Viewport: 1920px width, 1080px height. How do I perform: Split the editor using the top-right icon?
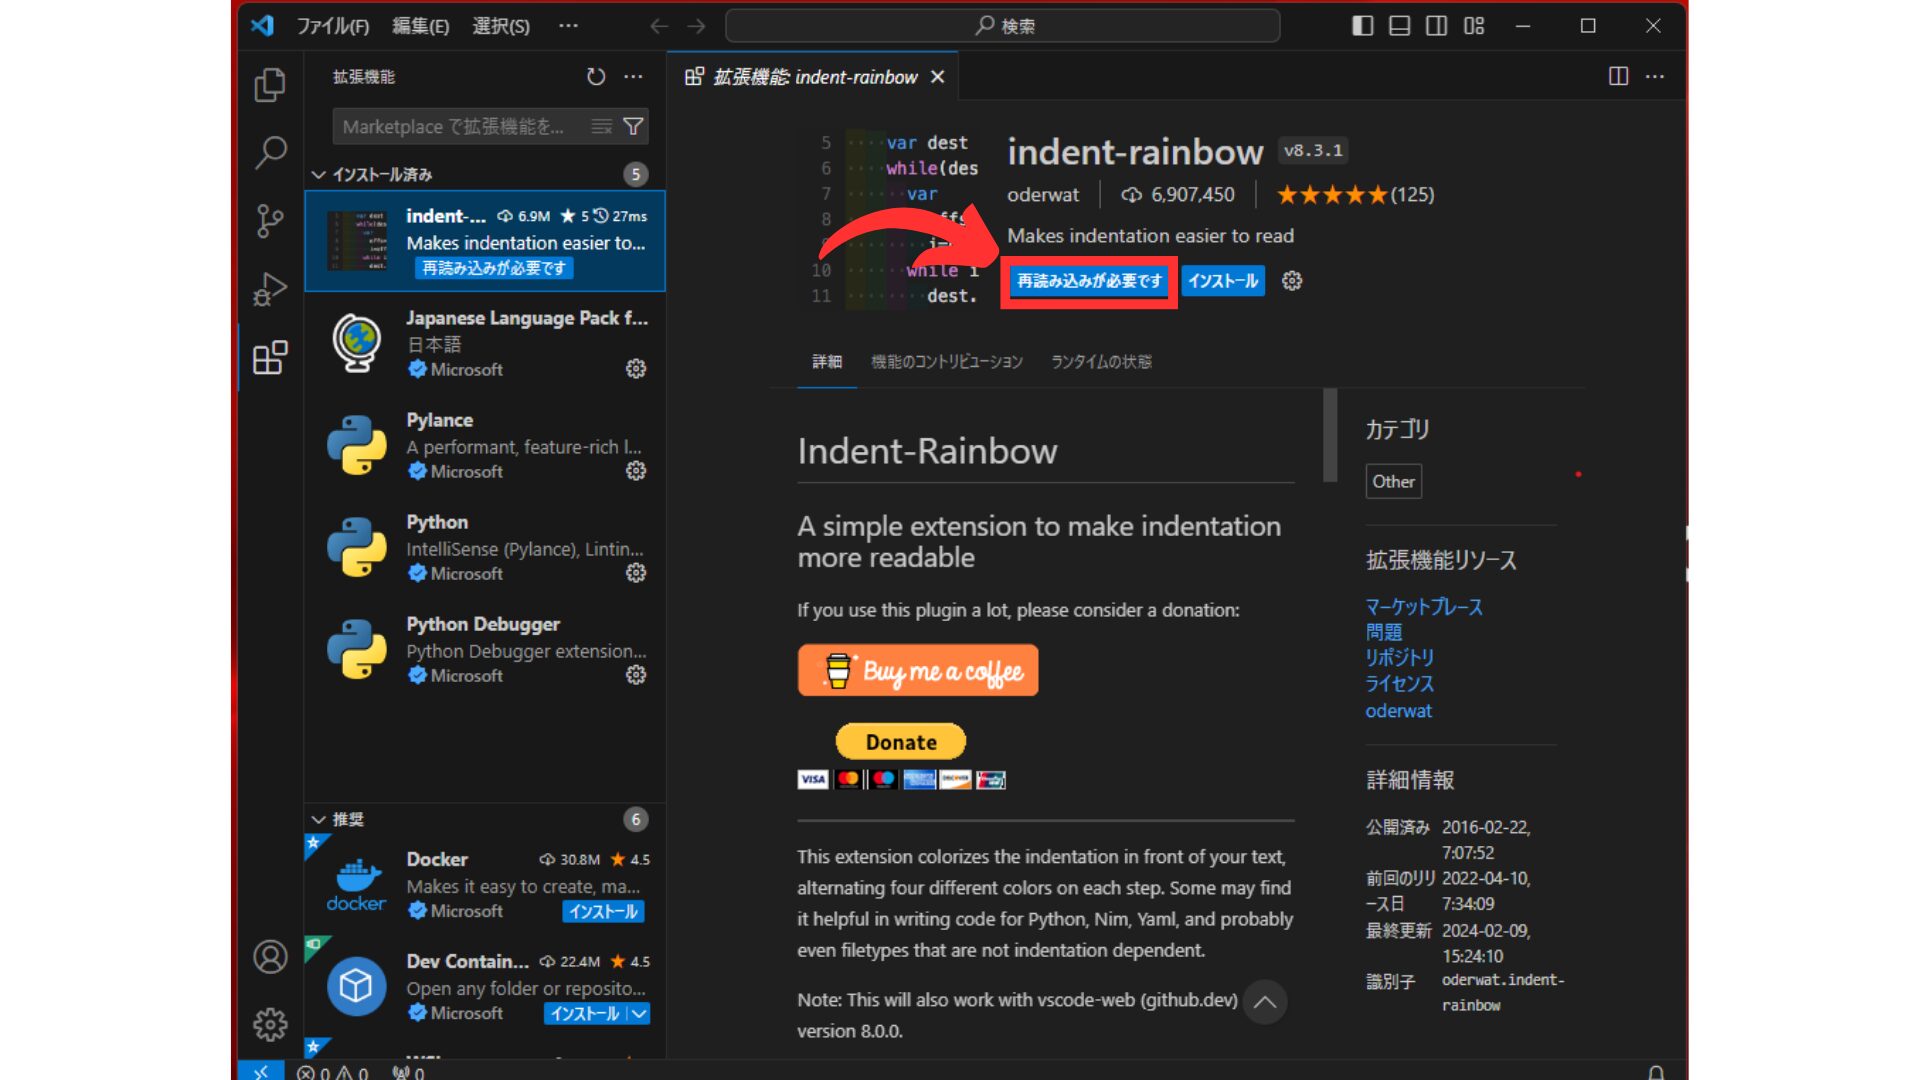tap(1618, 76)
